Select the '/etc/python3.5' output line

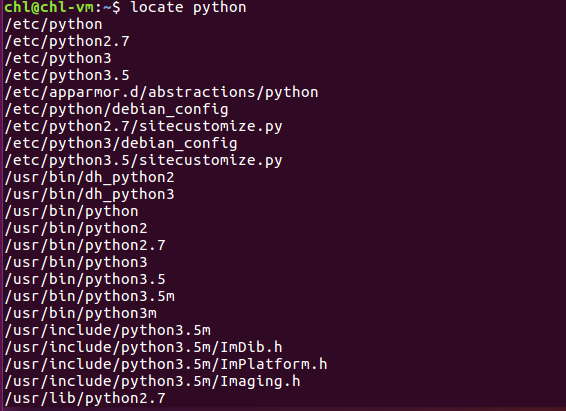click(x=67, y=75)
